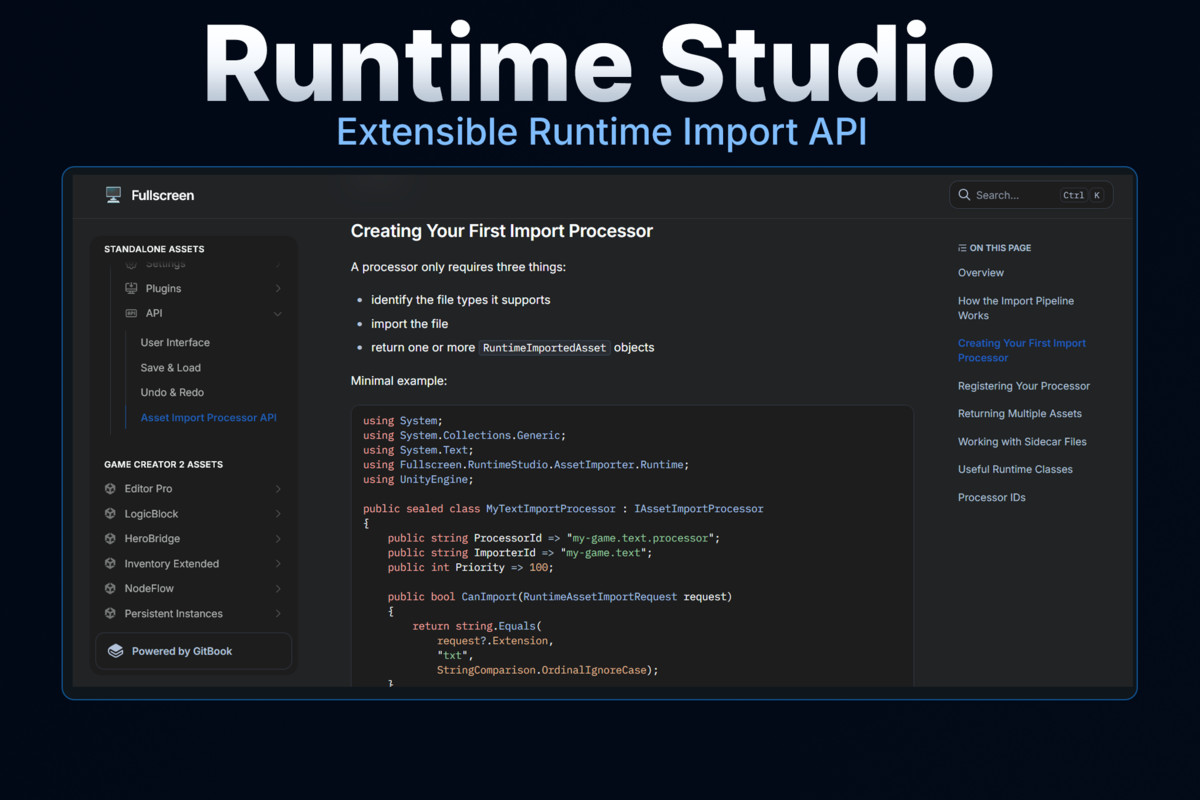This screenshot has height=800, width=1200.
Task: Click the LogicBlock cube icon
Action: [110, 514]
